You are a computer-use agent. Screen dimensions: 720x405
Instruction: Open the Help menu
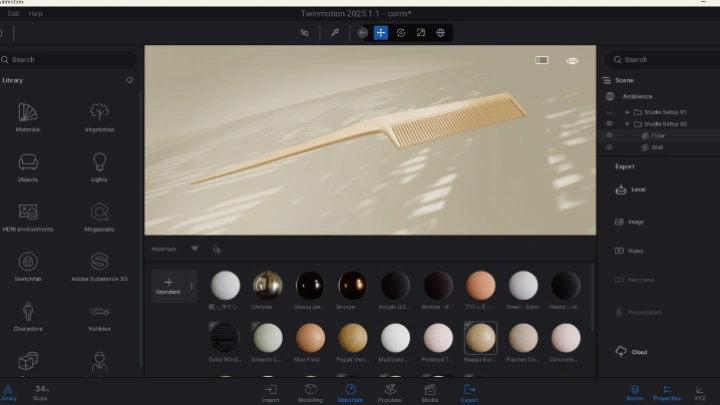pyautogui.click(x=36, y=14)
